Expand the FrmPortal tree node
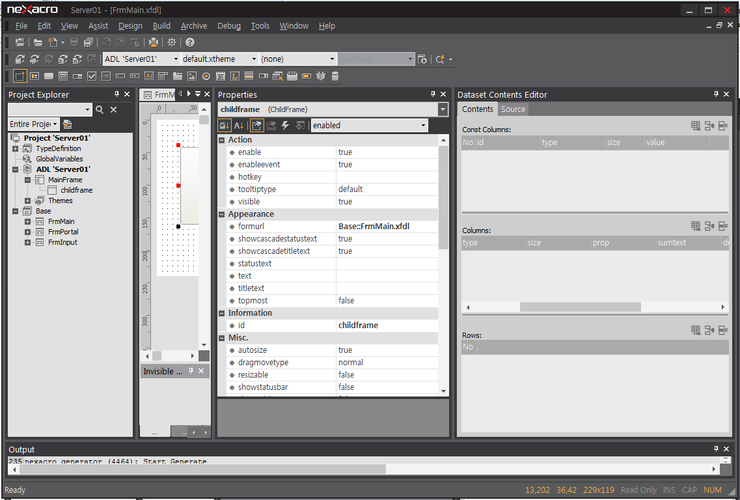The height and width of the screenshot is (500, 740). coord(27,231)
